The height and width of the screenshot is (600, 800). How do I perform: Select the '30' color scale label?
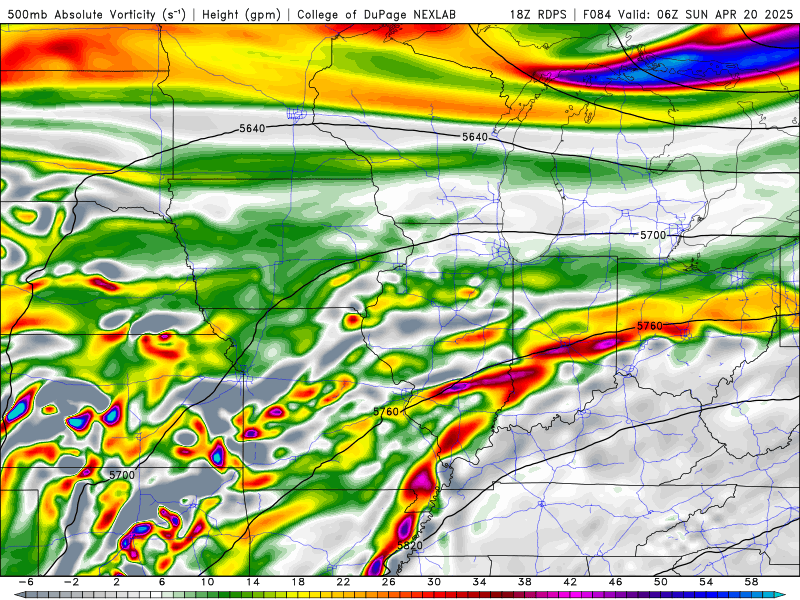pos(434,582)
